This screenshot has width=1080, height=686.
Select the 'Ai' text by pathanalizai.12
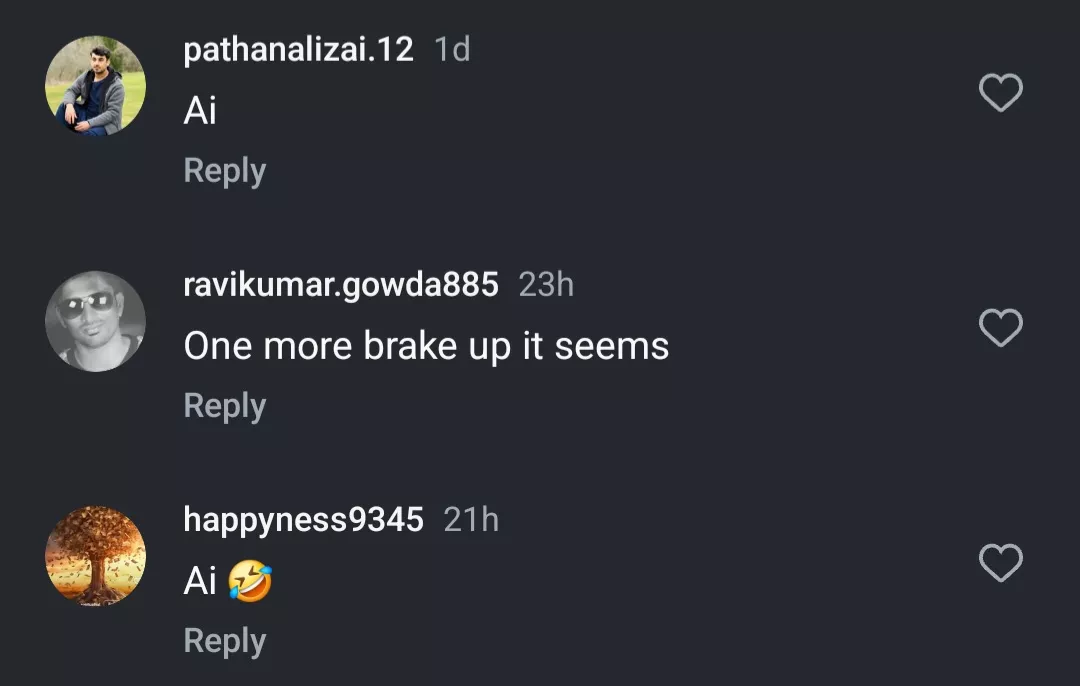coord(200,111)
